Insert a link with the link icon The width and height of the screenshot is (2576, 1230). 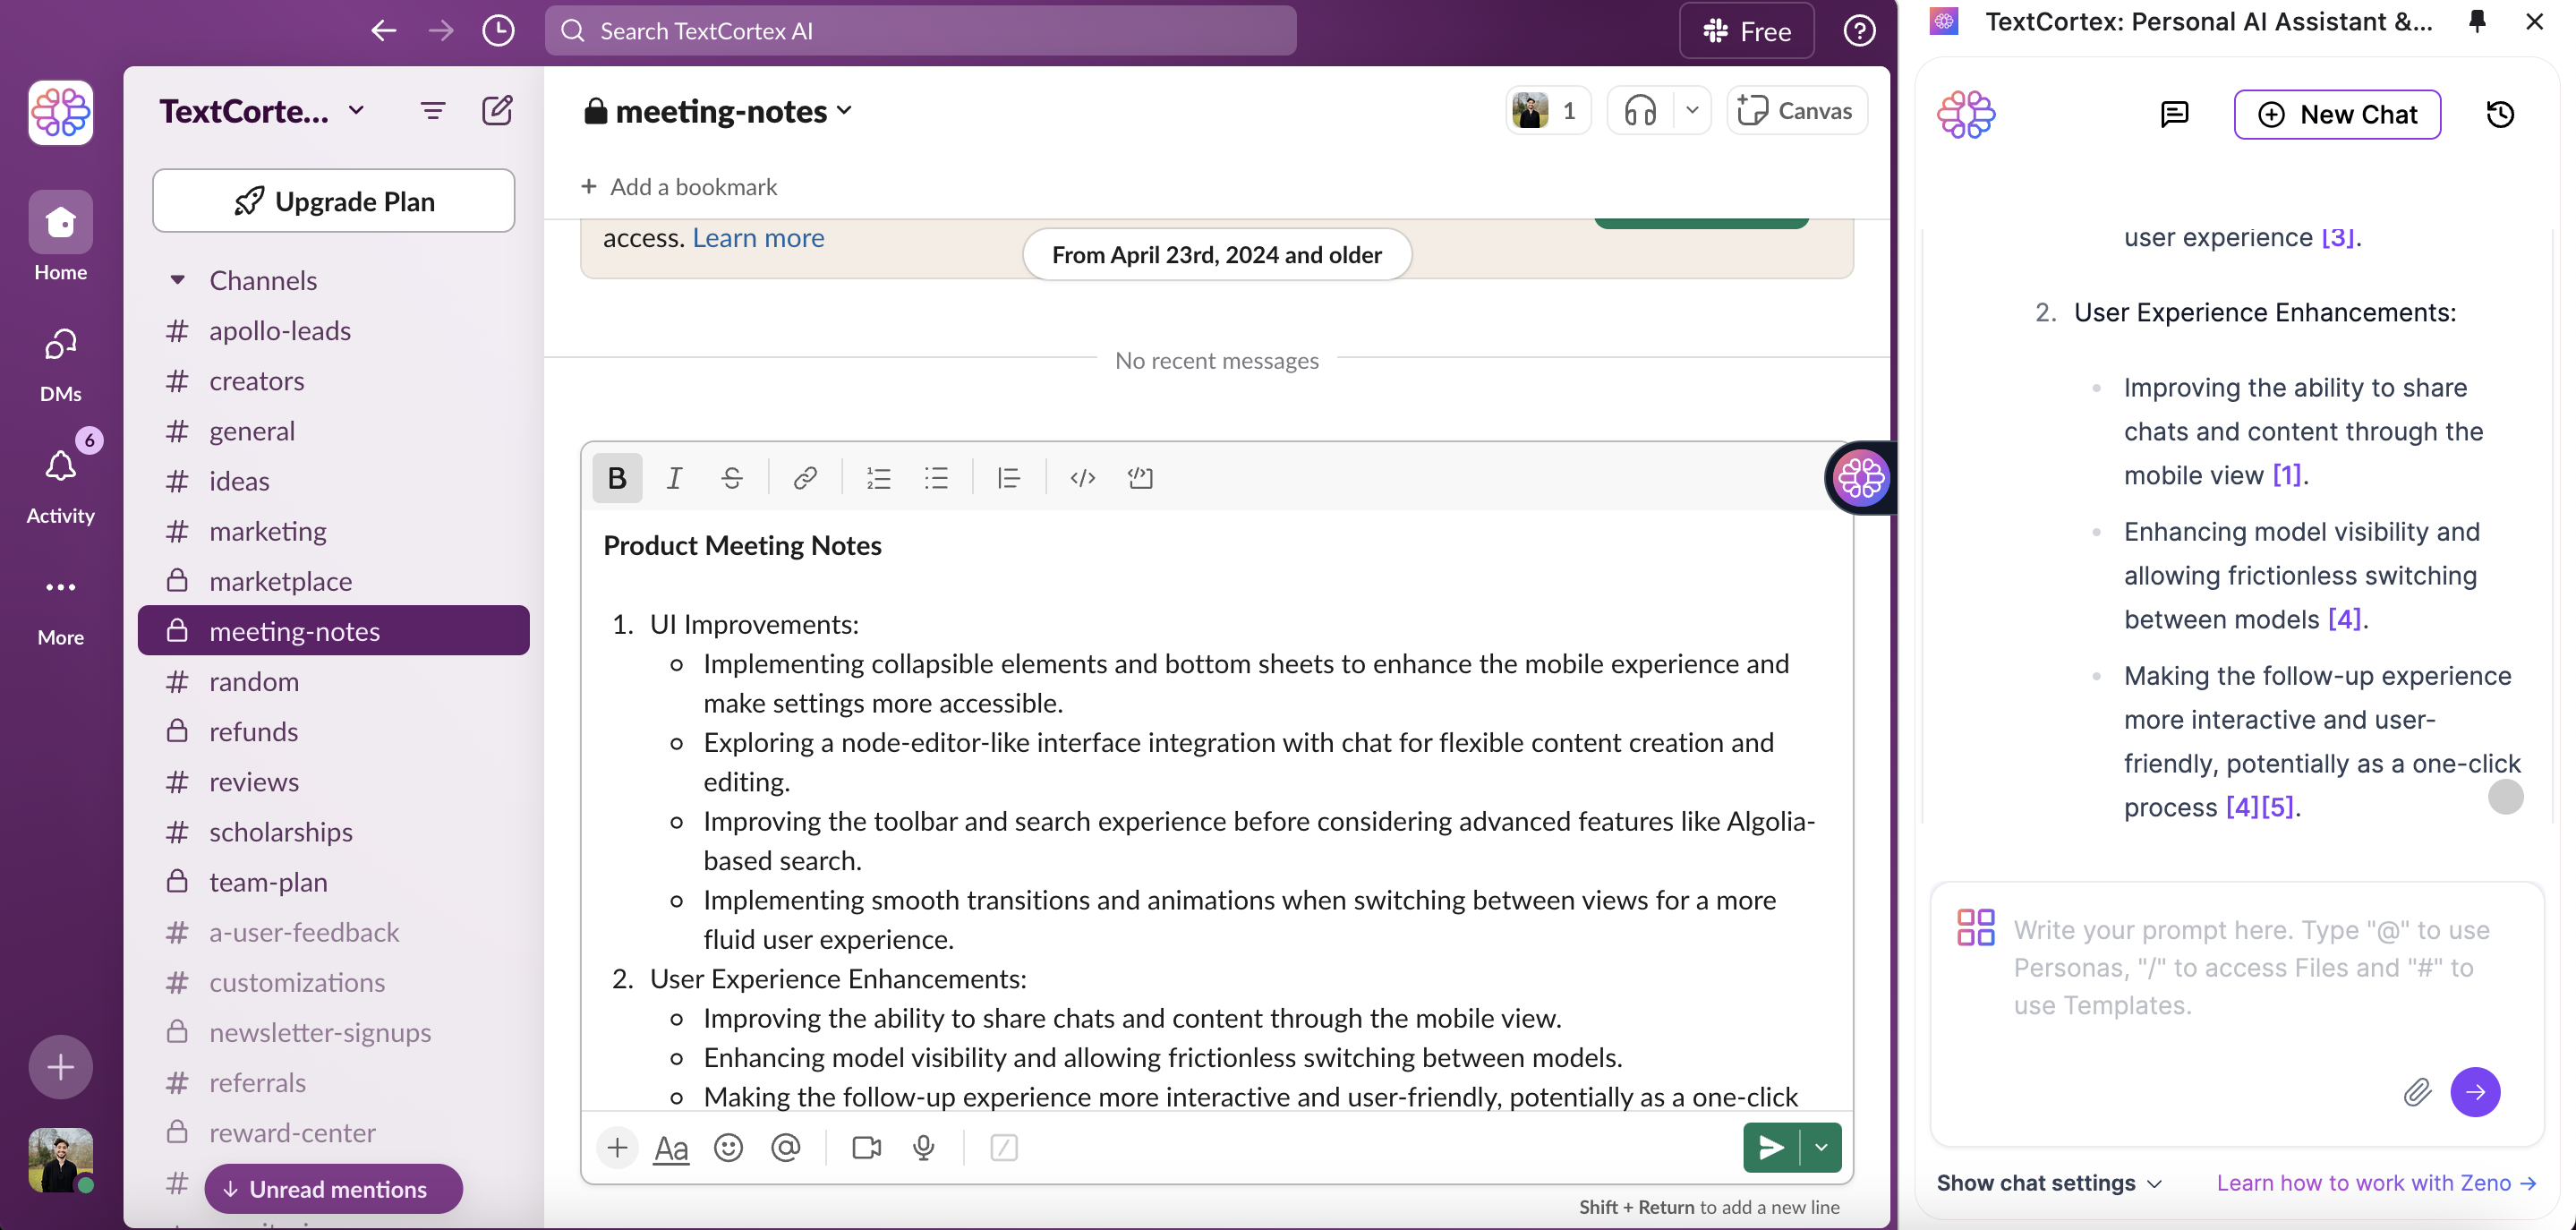tap(805, 478)
